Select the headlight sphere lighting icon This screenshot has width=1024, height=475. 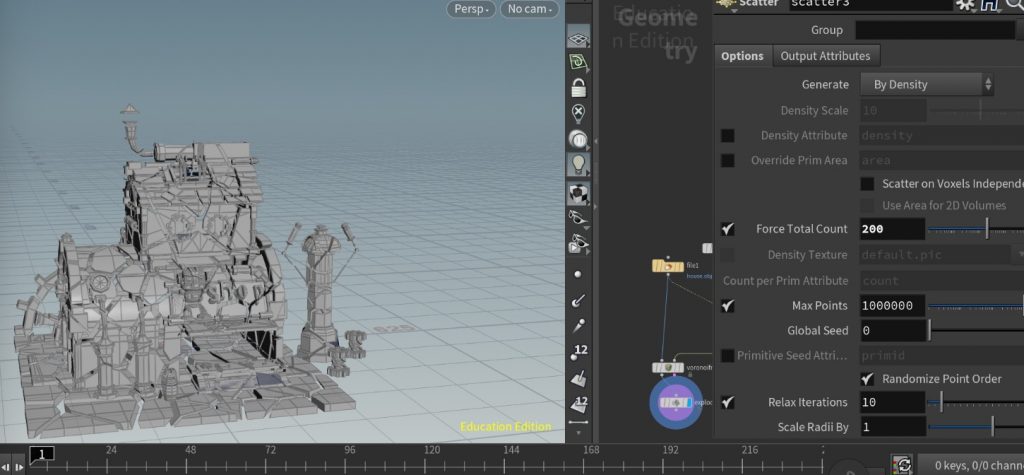(578, 139)
